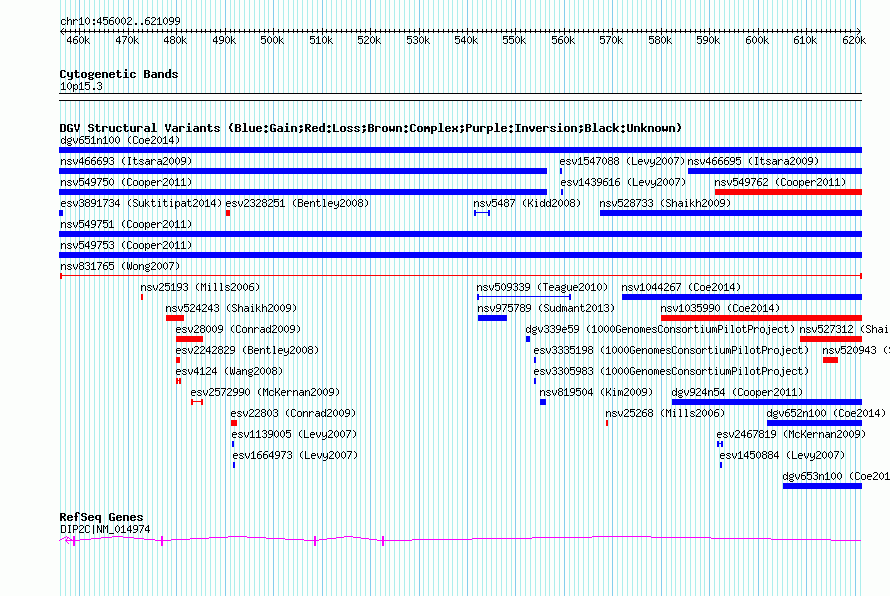The image size is (890, 596).
Task: Click the chr10:456002..621099 coordinates label
Action: coord(120,21)
